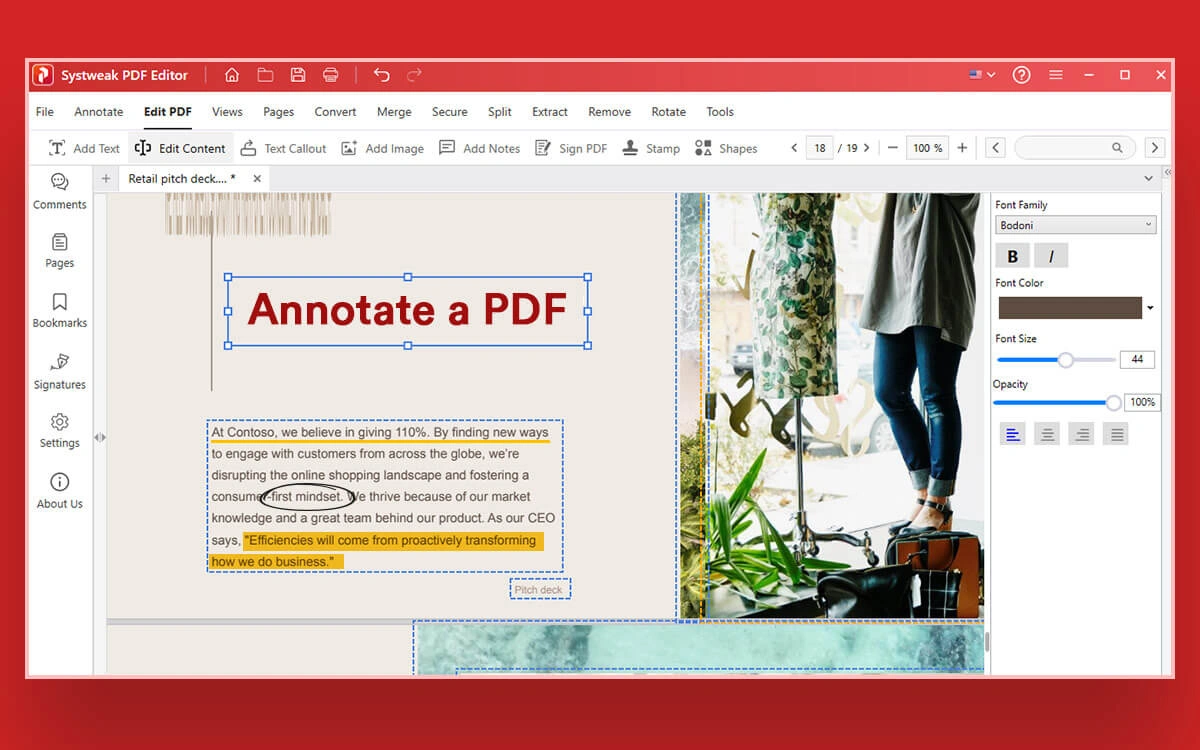
Task: Click the next search result arrow
Action: tap(1154, 148)
